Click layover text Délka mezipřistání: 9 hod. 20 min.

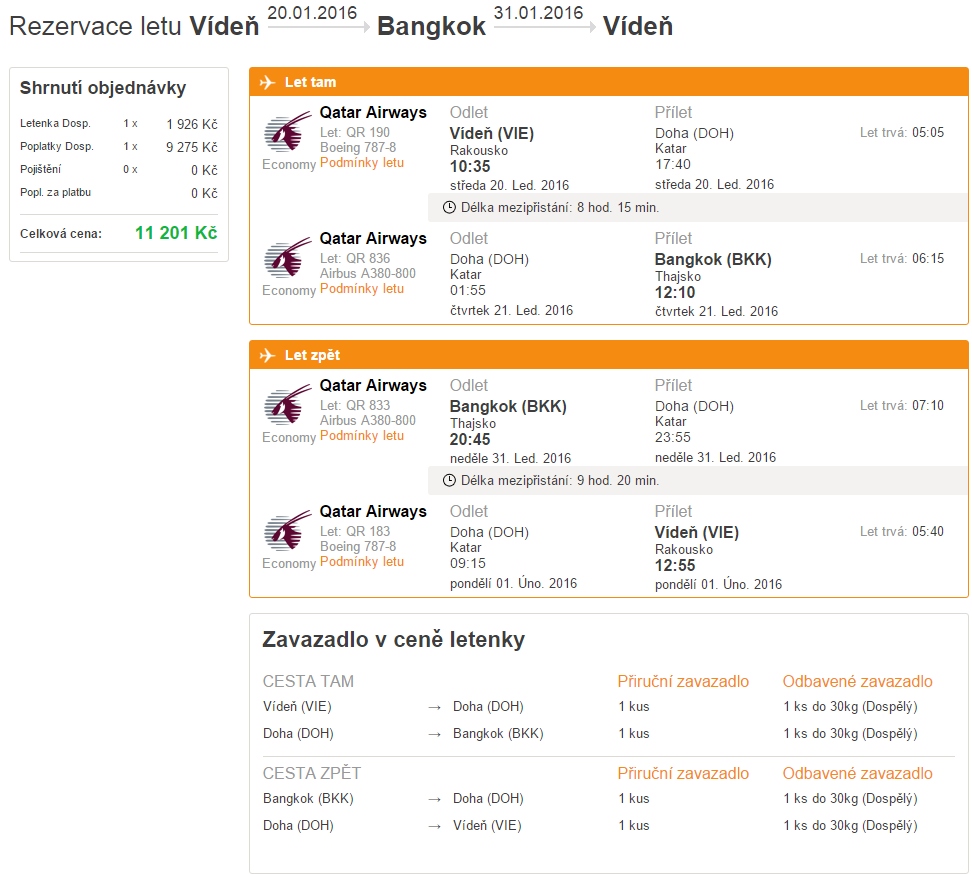(560, 480)
